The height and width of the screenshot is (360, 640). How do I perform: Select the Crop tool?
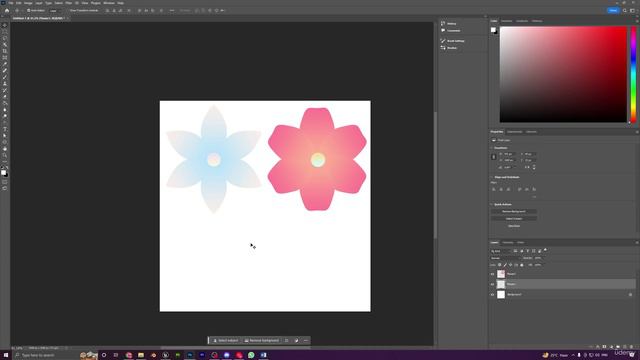pyautogui.click(x=5, y=51)
